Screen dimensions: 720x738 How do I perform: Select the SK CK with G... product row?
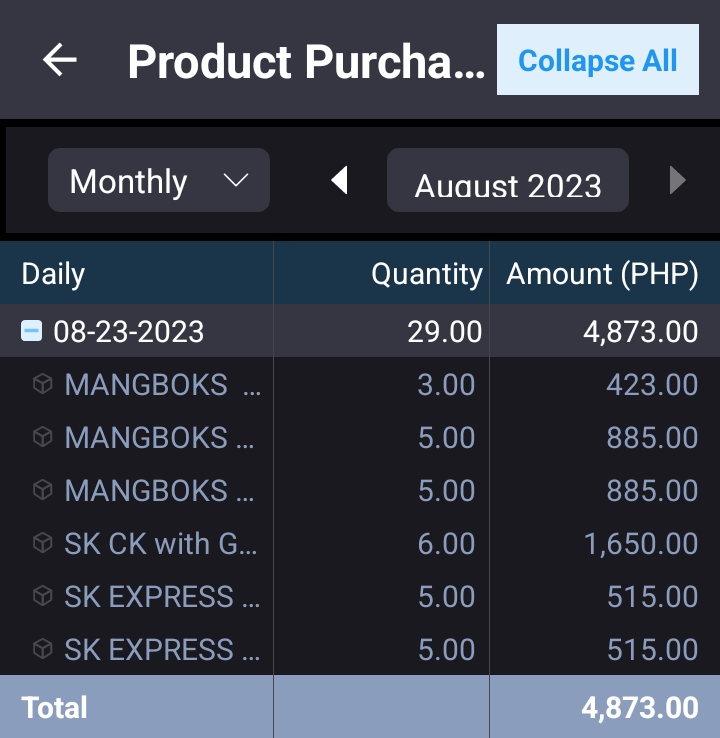pos(161,543)
